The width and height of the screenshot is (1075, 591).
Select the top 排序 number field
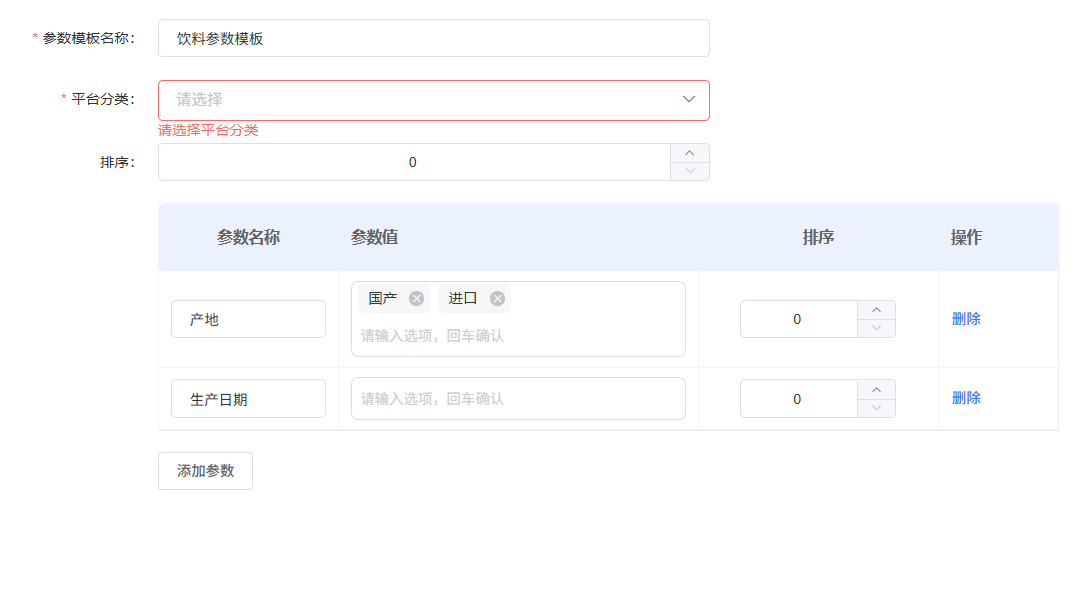(413, 162)
